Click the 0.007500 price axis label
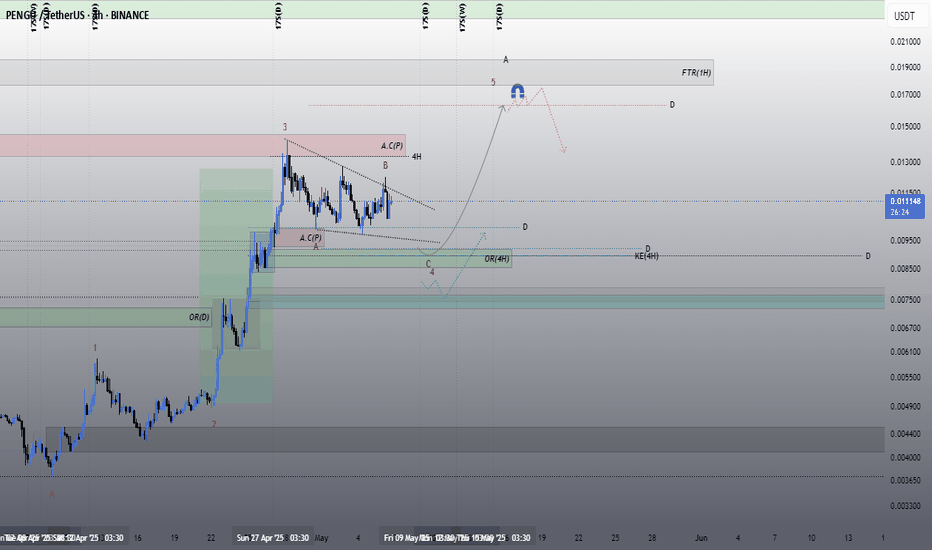932x550 pixels. point(905,300)
